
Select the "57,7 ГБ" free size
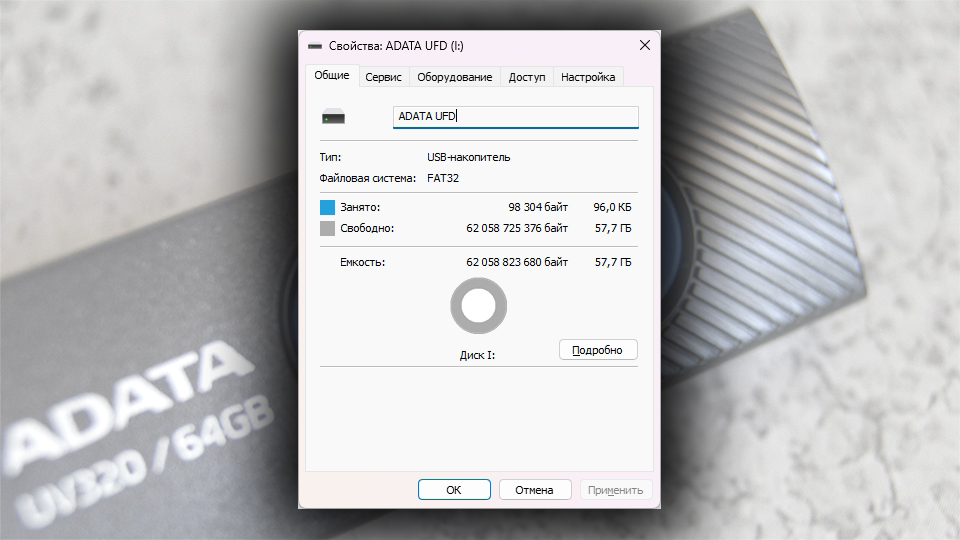(613, 228)
